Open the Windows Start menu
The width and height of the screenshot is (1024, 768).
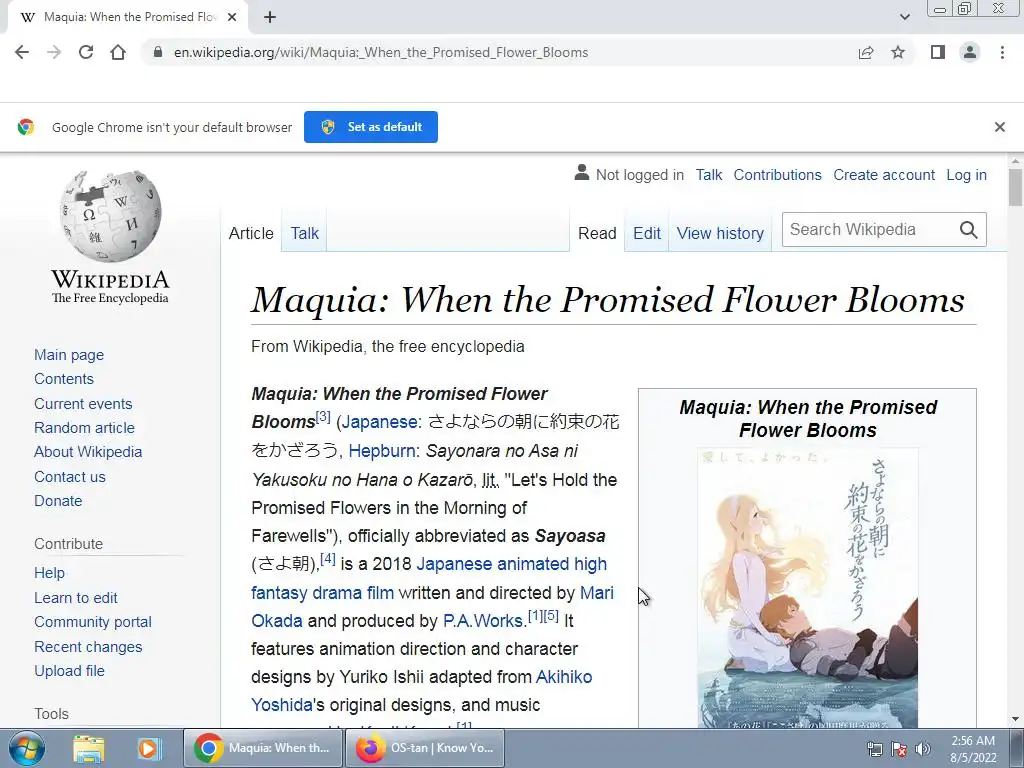27,748
